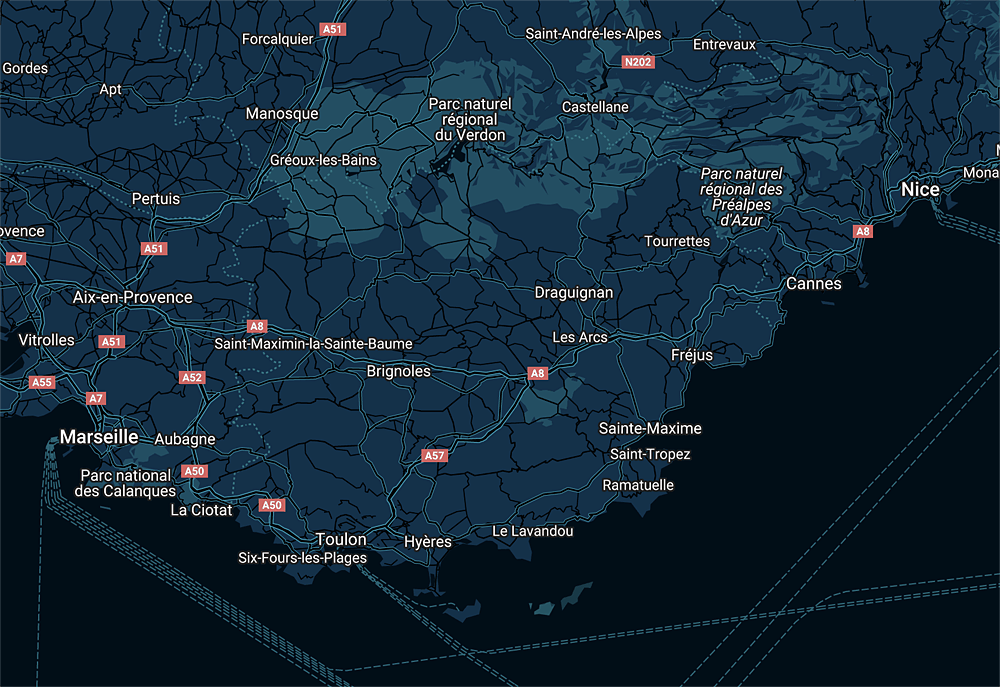Screen dimensions: 1000x687
Task: Click the A8 shield near Nice
Action: pos(862,231)
